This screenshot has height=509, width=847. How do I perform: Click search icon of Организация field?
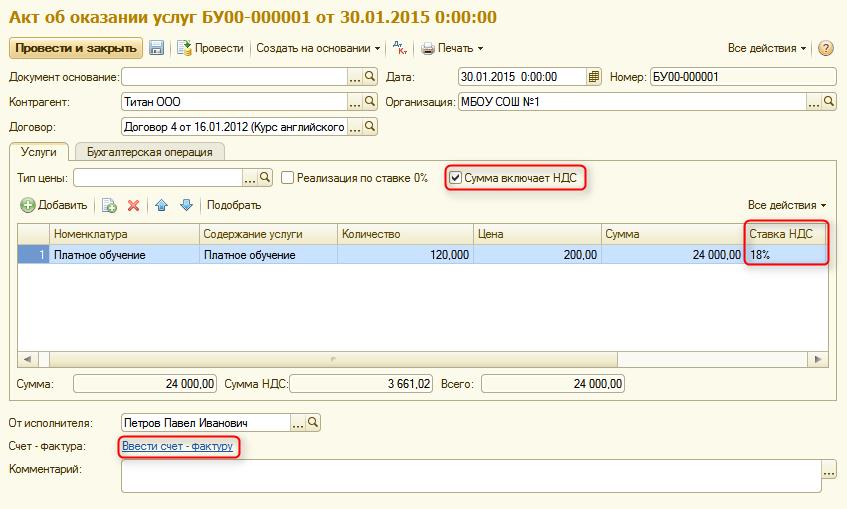click(829, 102)
